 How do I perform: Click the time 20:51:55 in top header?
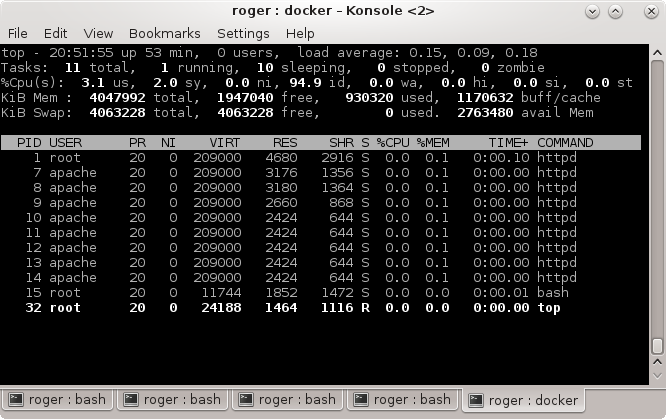pos(81,53)
